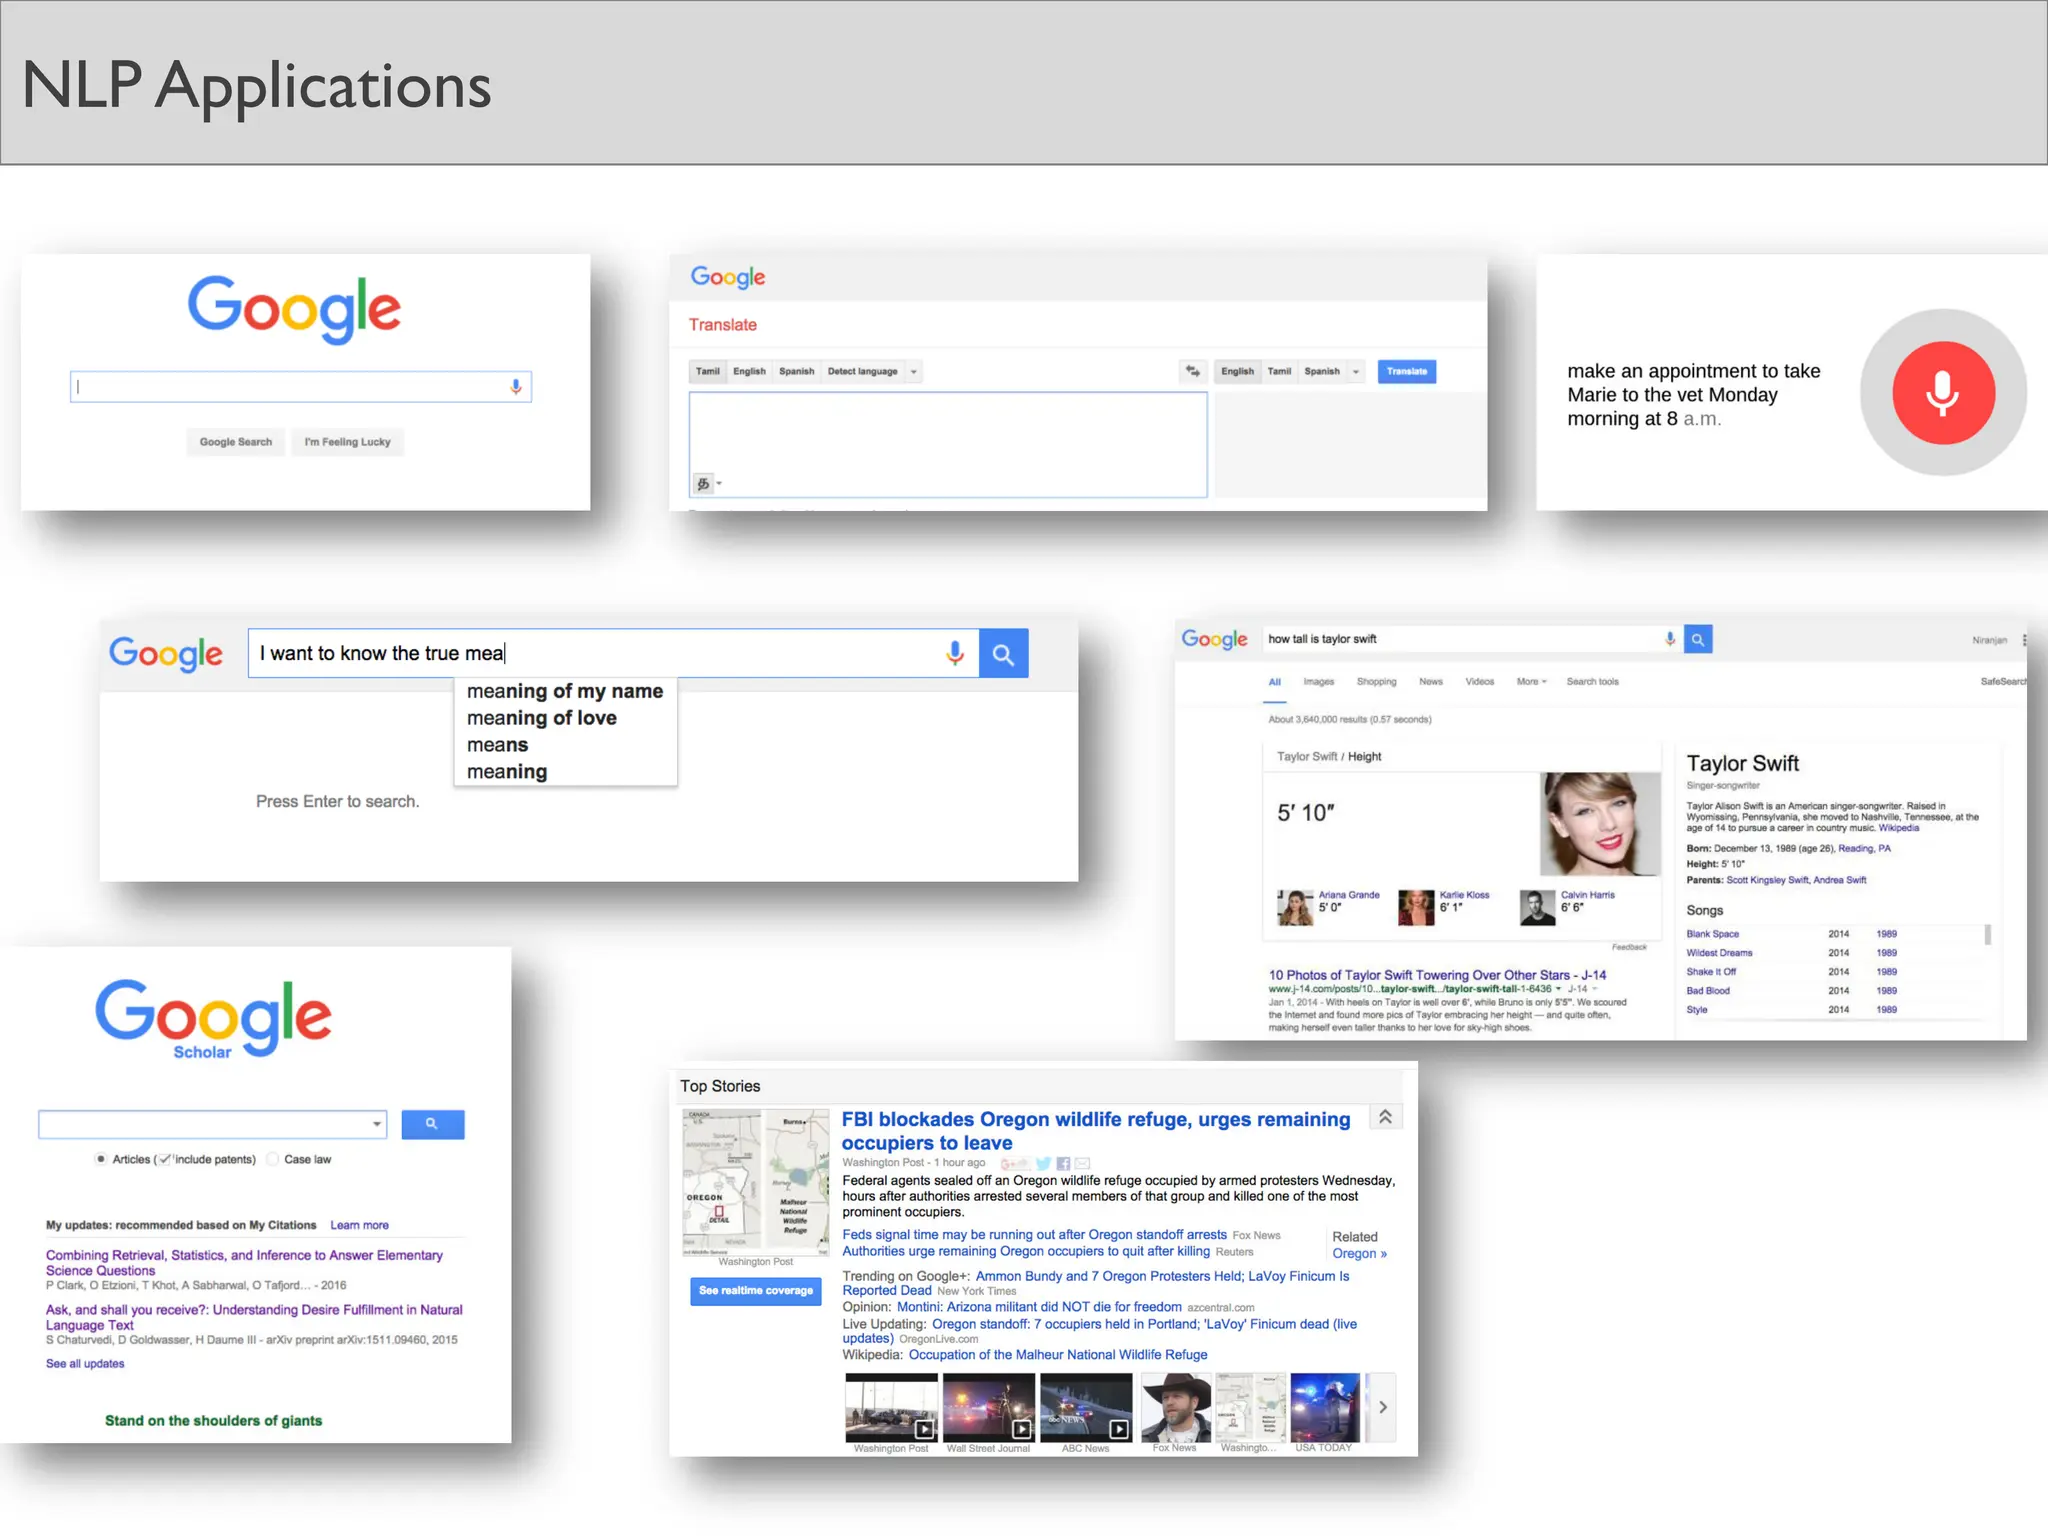
Task: Toggle the include patents checkbox
Action: point(166,1159)
